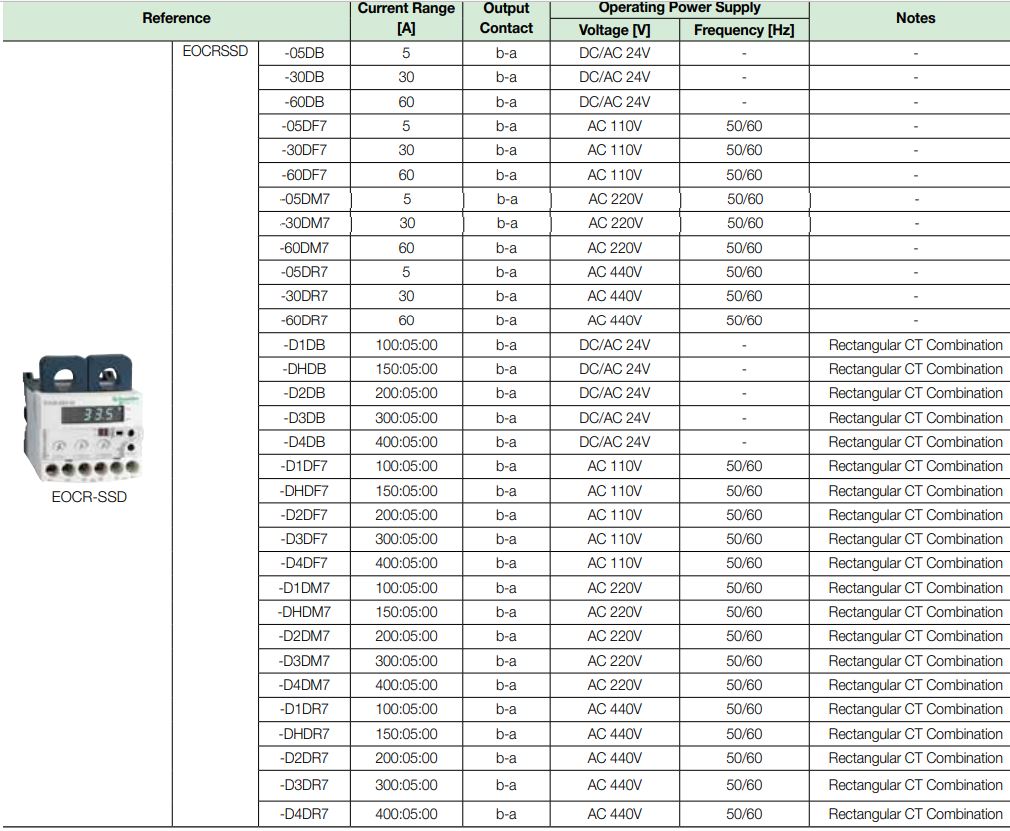This screenshot has width=1010, height=831.
Task: Click the -D2DF7 reference cell
Action: click(304, 515)
